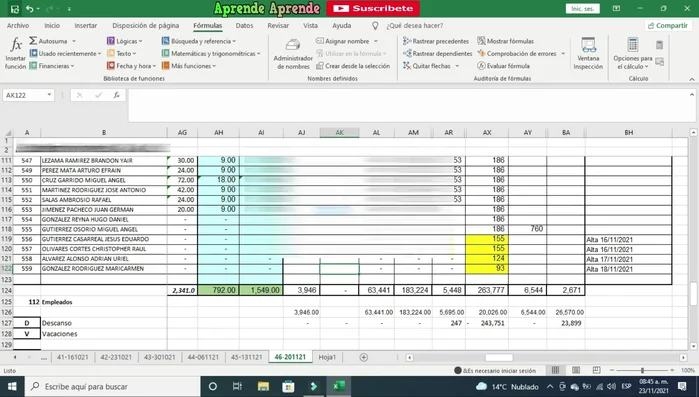The image size is (699, 397).
Task: Open Búsqueda y referencia functions
Action: 198,41
